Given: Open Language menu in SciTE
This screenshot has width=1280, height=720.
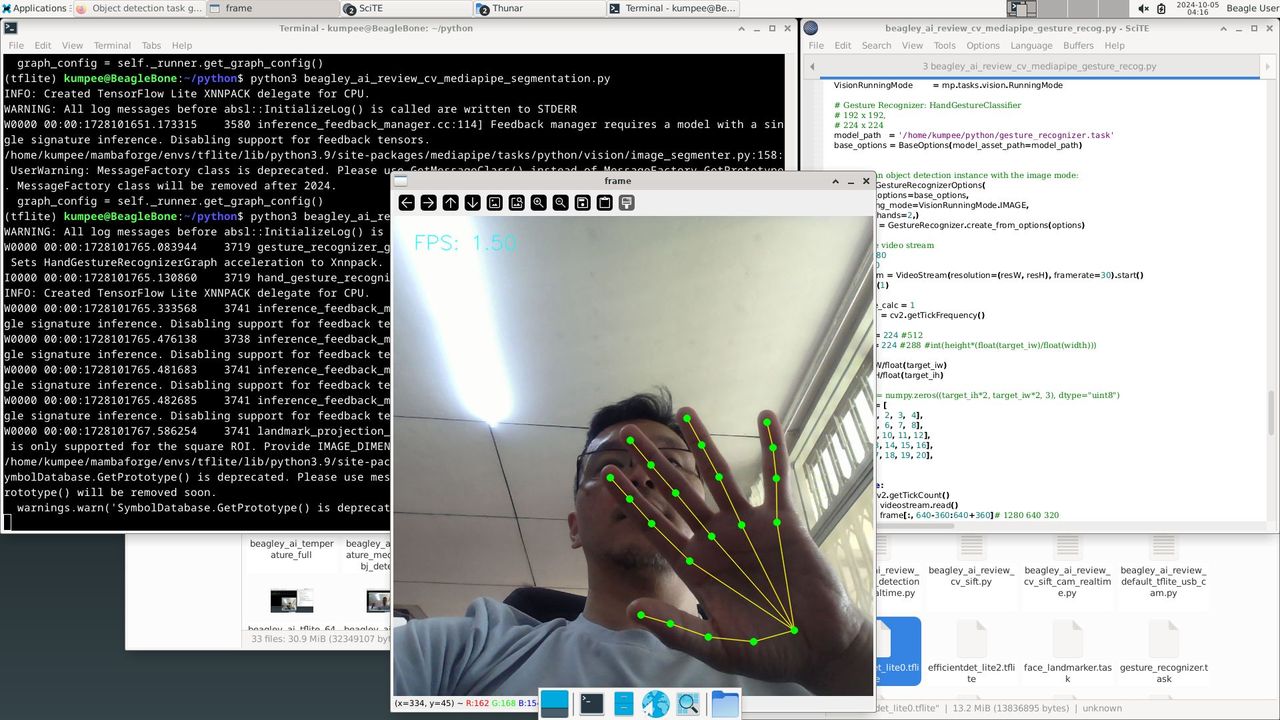Looking at the screenshot, I should pyautogui.click(x=1031, y=46).
